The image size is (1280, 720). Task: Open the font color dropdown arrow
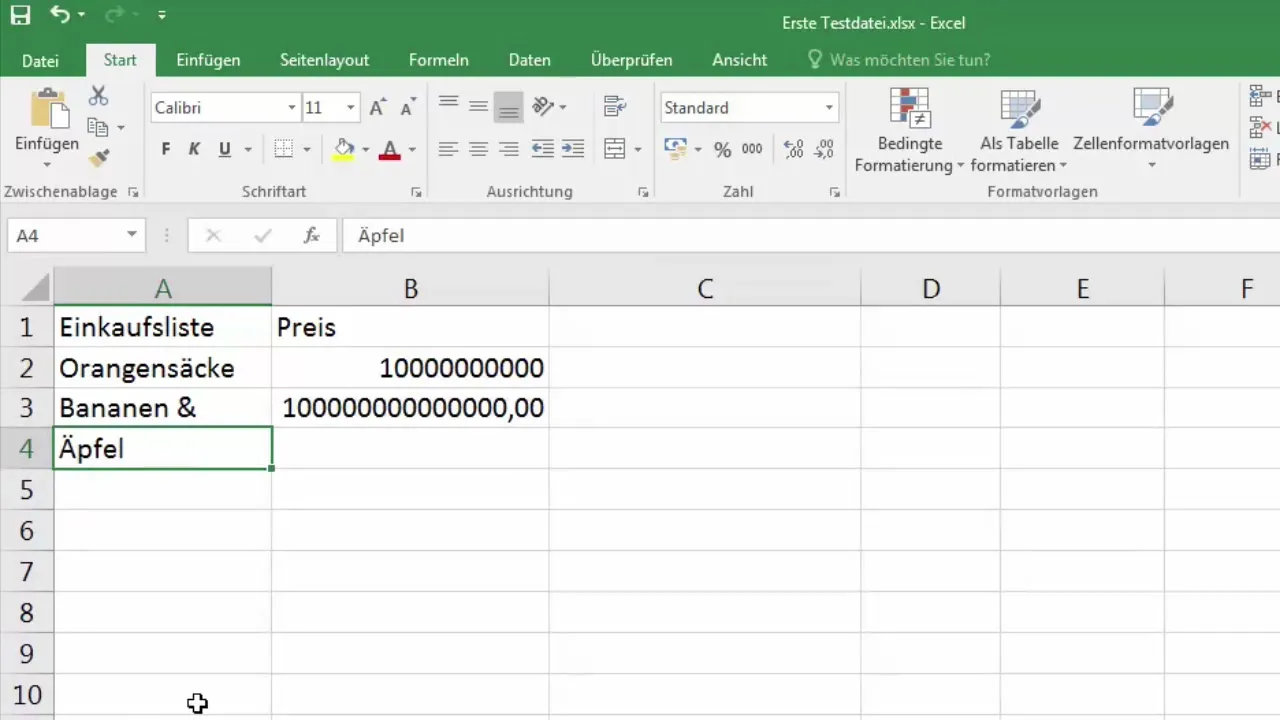(412, 150)
